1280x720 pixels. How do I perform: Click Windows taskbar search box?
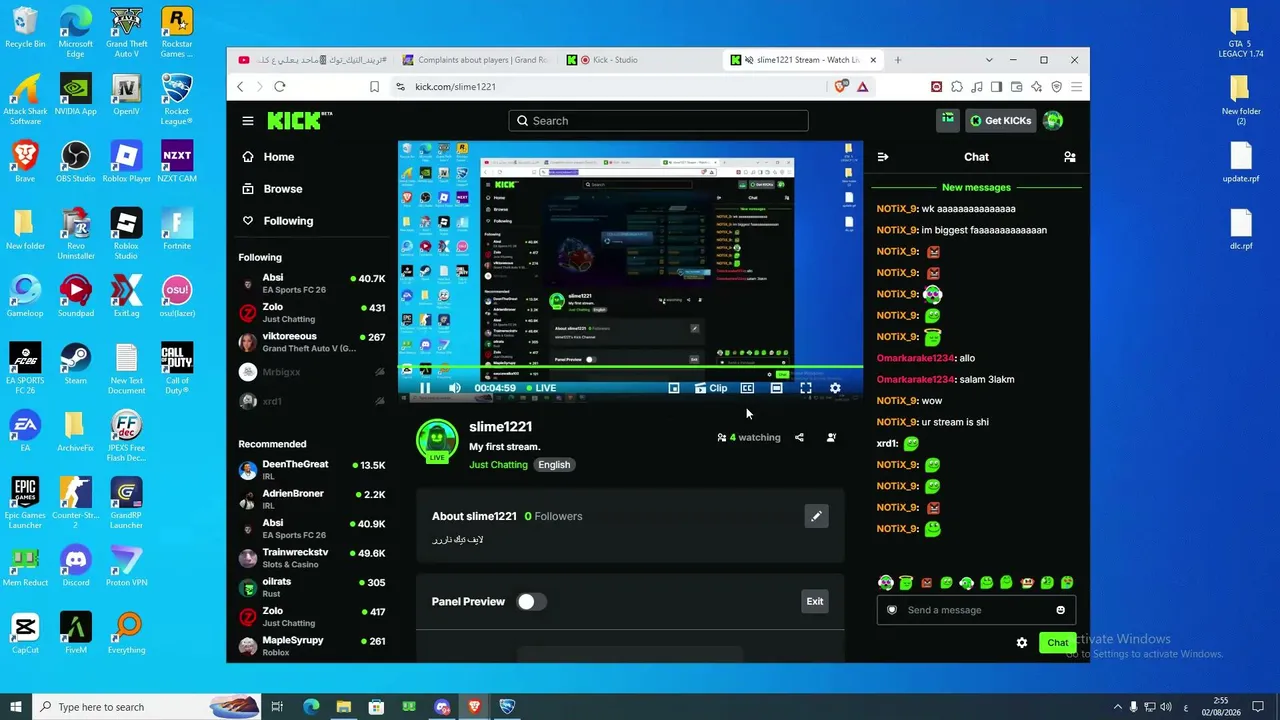(x=145, y=707)
